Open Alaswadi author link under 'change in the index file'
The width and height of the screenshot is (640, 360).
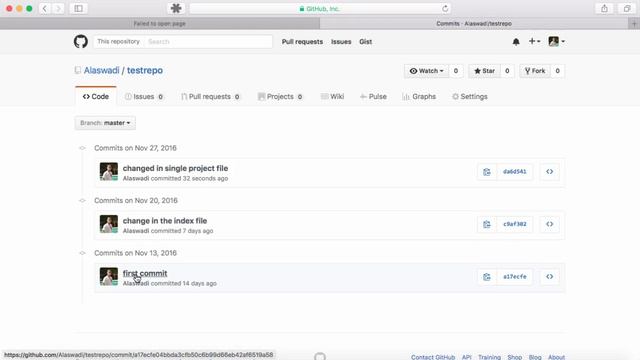pyautogui.click(x=136, y=231)
